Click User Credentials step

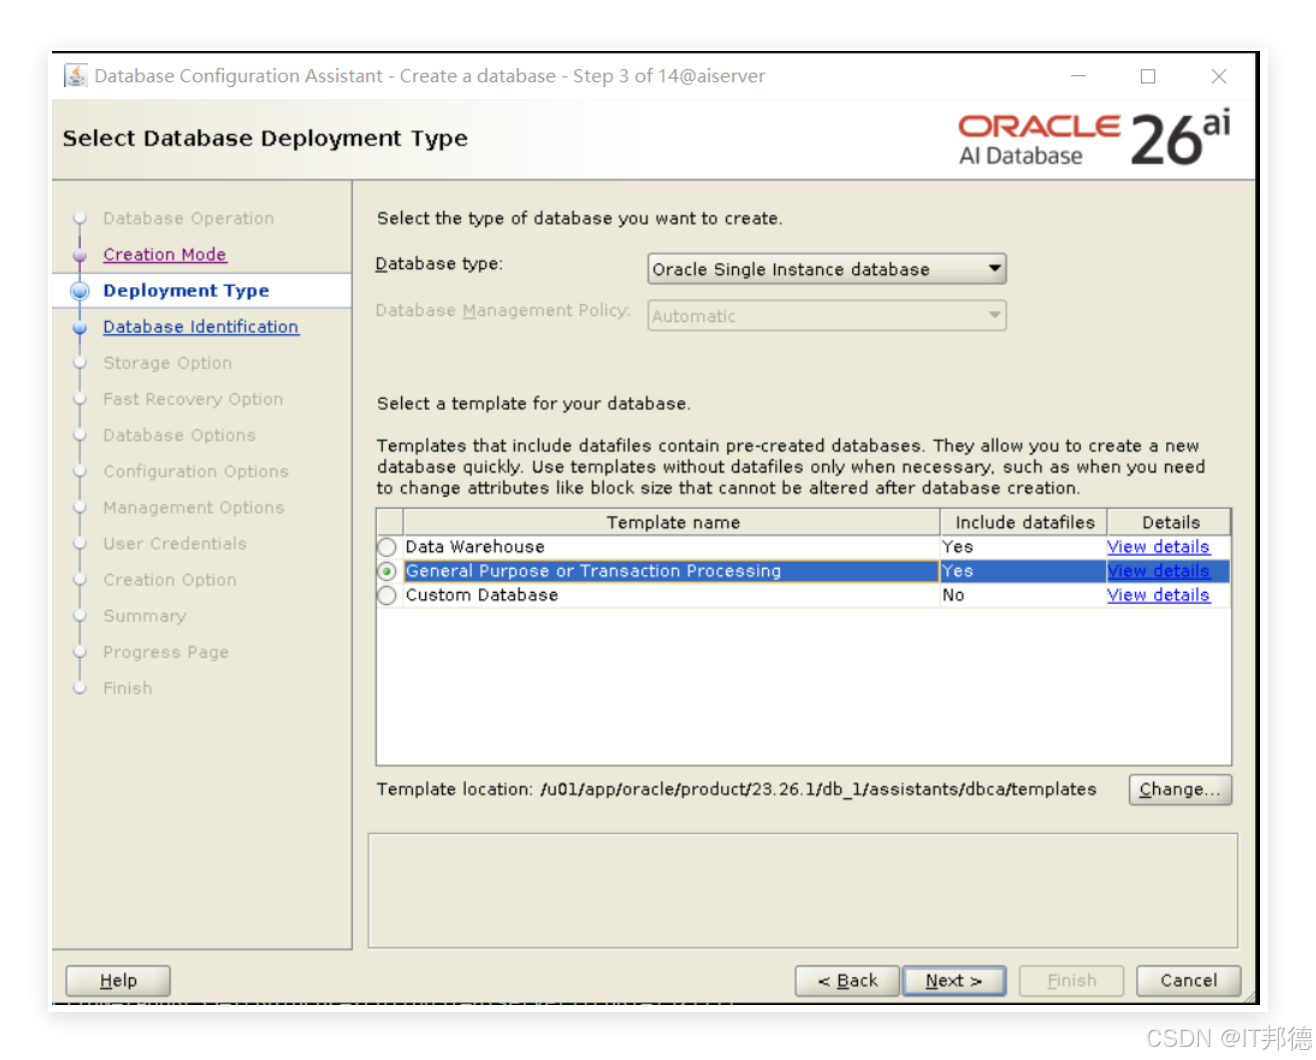[x=175, y=544]
